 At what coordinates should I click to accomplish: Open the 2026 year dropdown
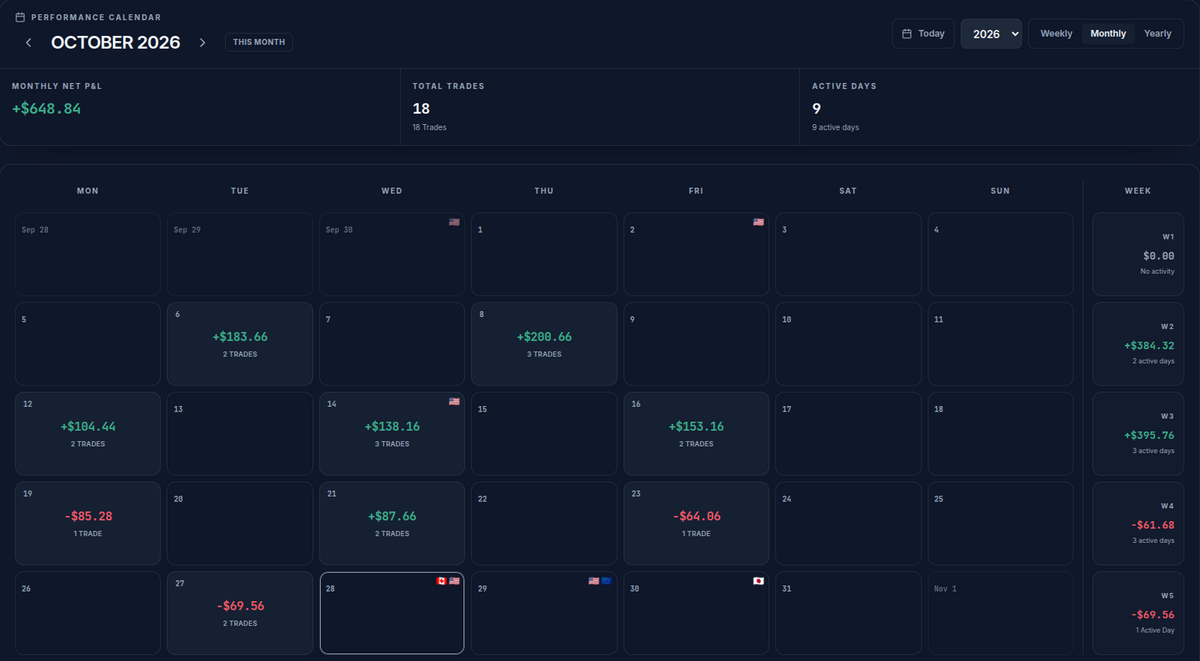(x=991, y=33)
